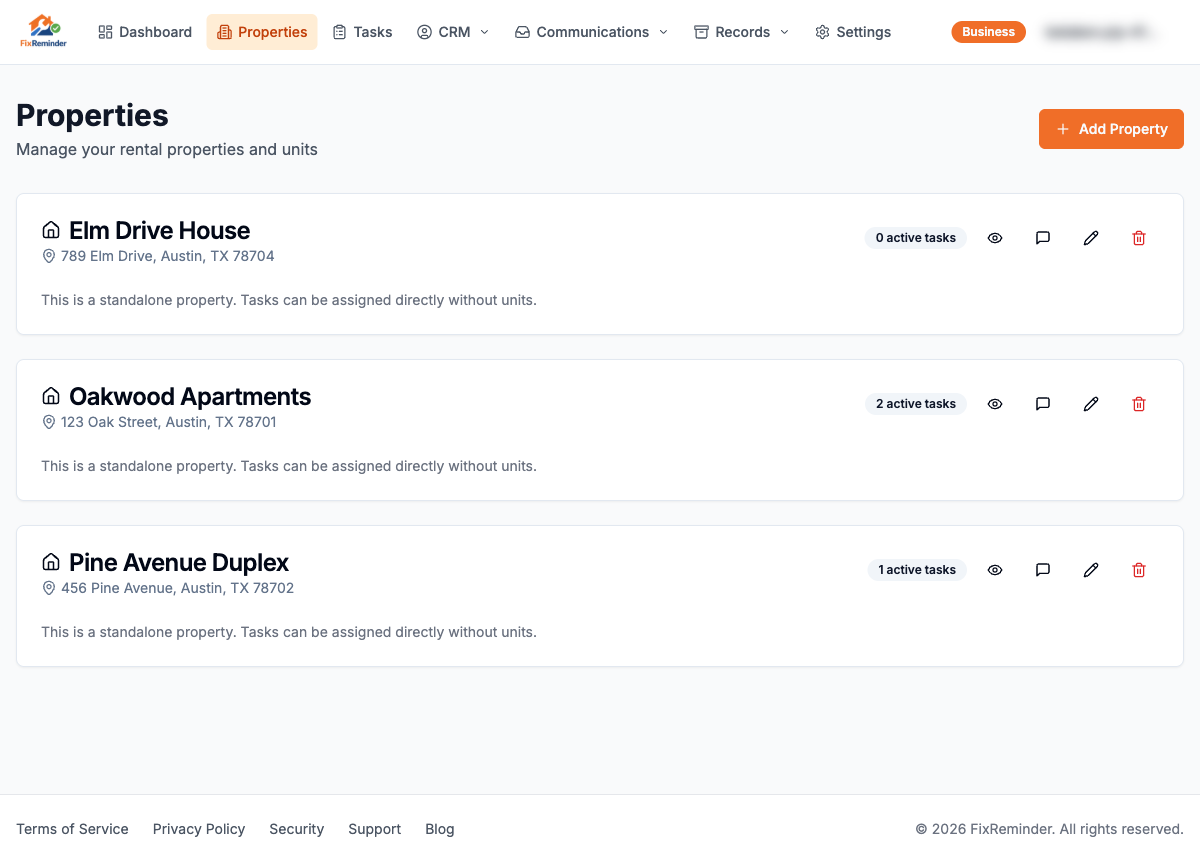Click the Business plan badge
The image size is (1200, 863).
pos(988,31)
